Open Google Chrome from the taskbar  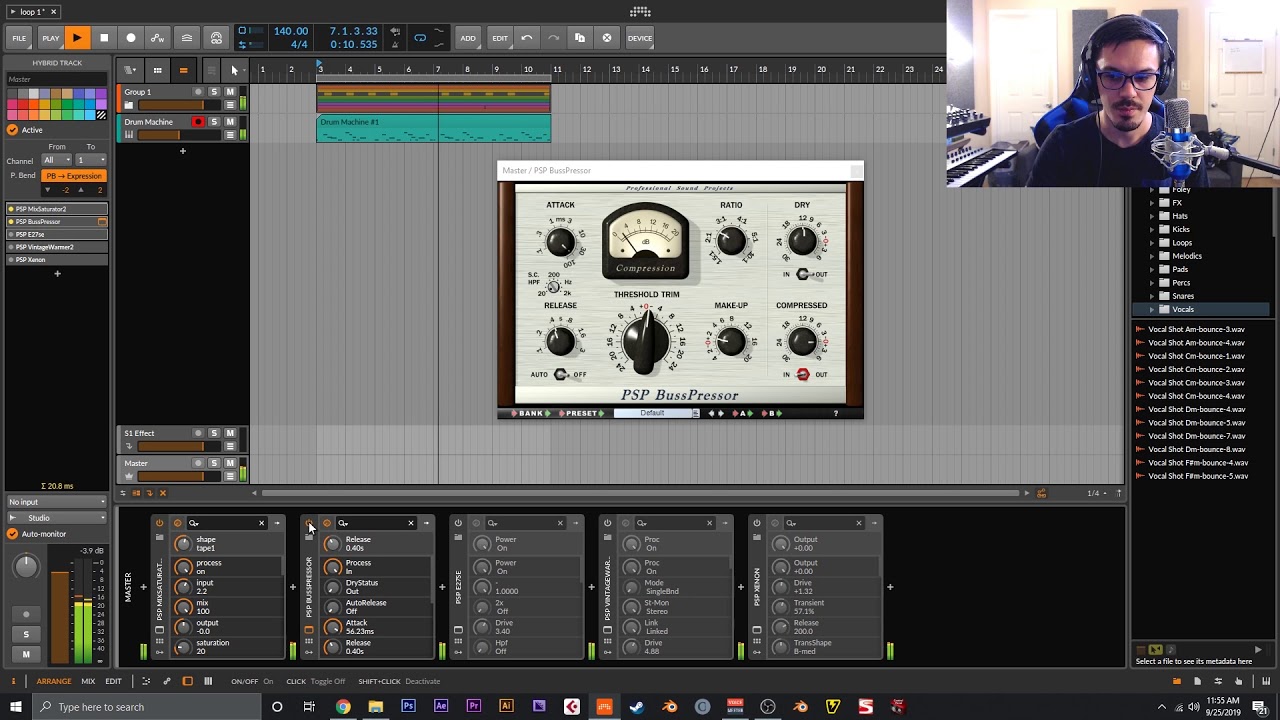tap(343, 707)
